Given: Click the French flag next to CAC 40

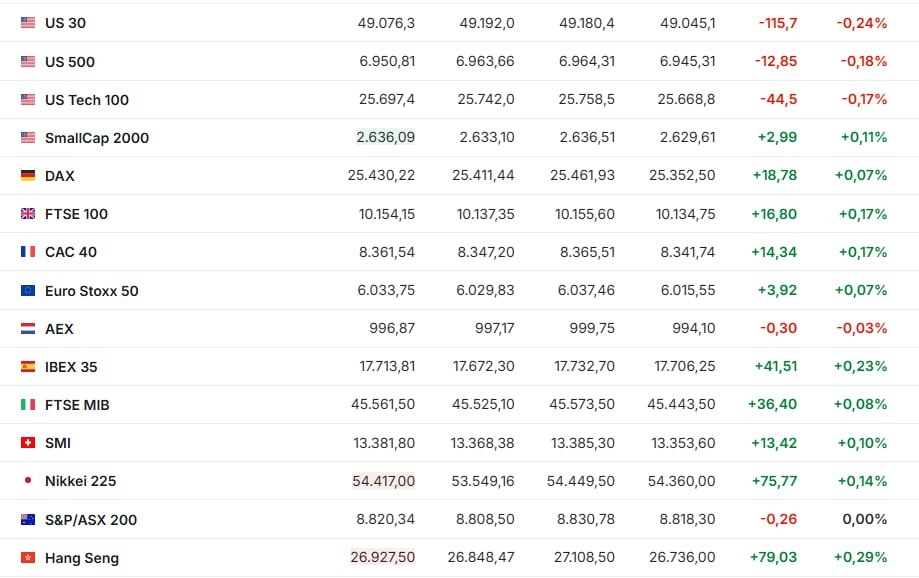Looking at the screenshot, I should click(28, 252).
